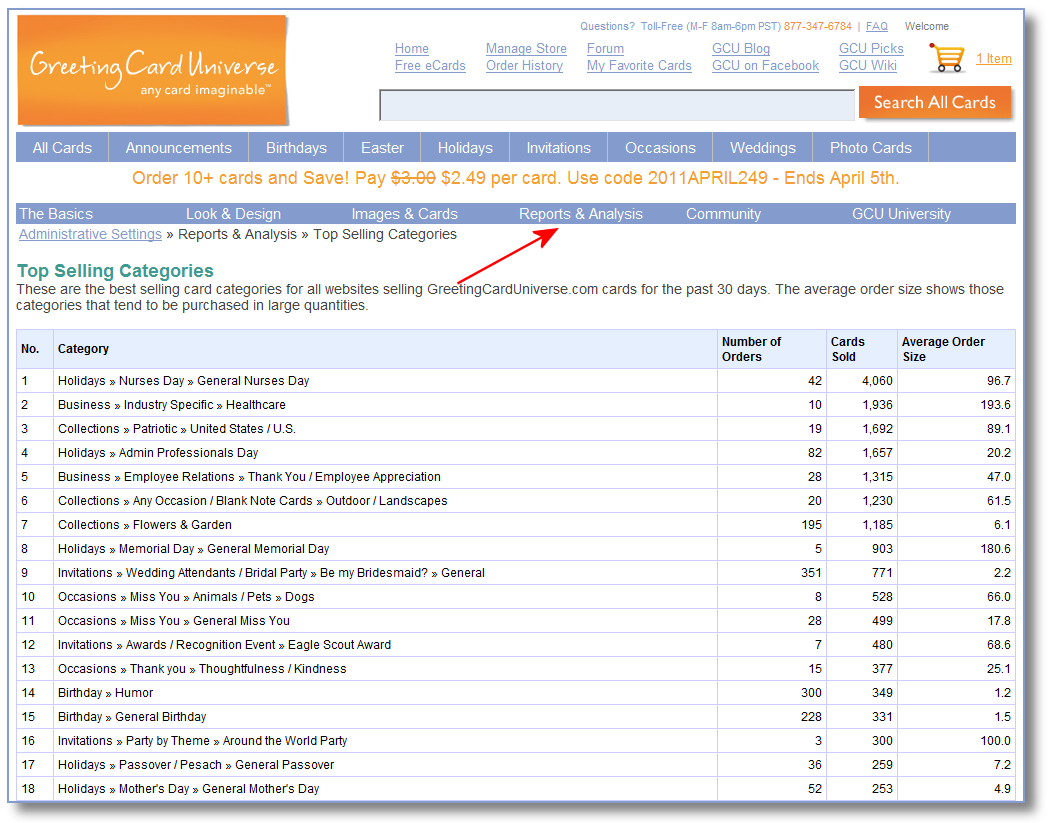Image resolution: width=1053 pixels, height=823 pixels.
Task: Select the Patriotic United States category row
Action: [x=516, y=429]
